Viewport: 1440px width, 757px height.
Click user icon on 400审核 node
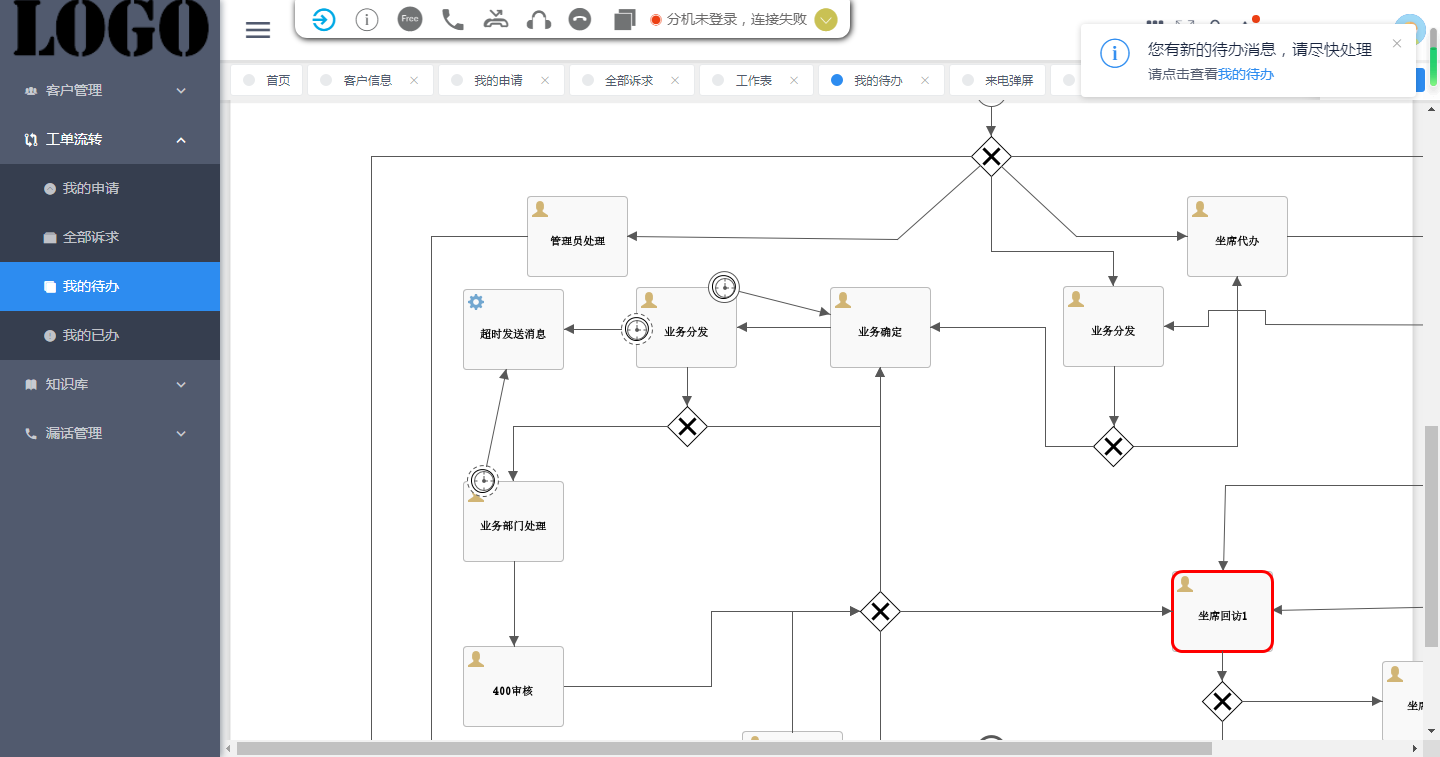point(476,659)
